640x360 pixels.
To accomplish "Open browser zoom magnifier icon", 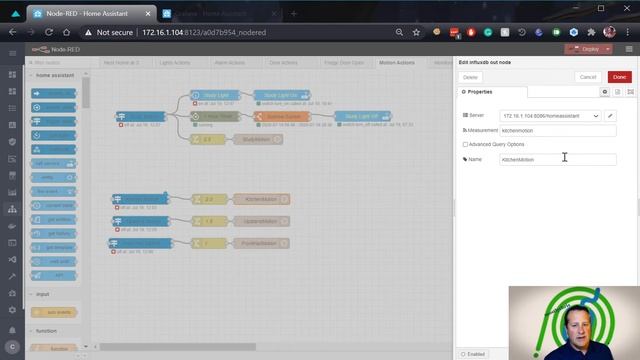I will [399, 32].
